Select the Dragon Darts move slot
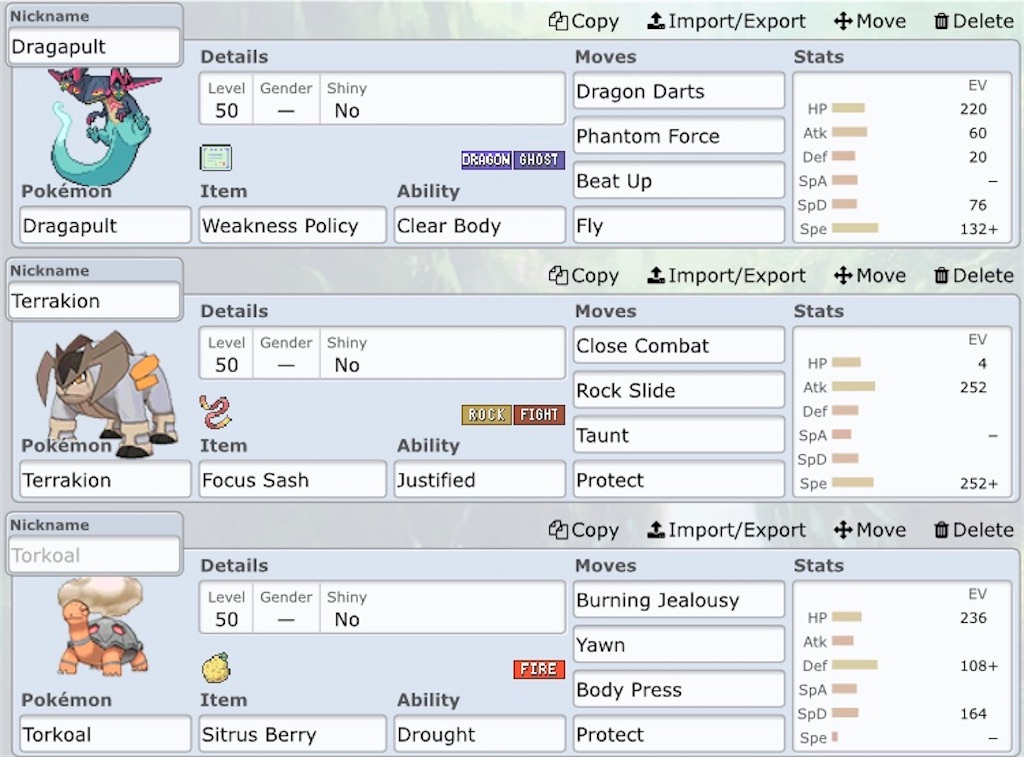The height and width of the screenshot is (757, 1024). click(679, 91)
